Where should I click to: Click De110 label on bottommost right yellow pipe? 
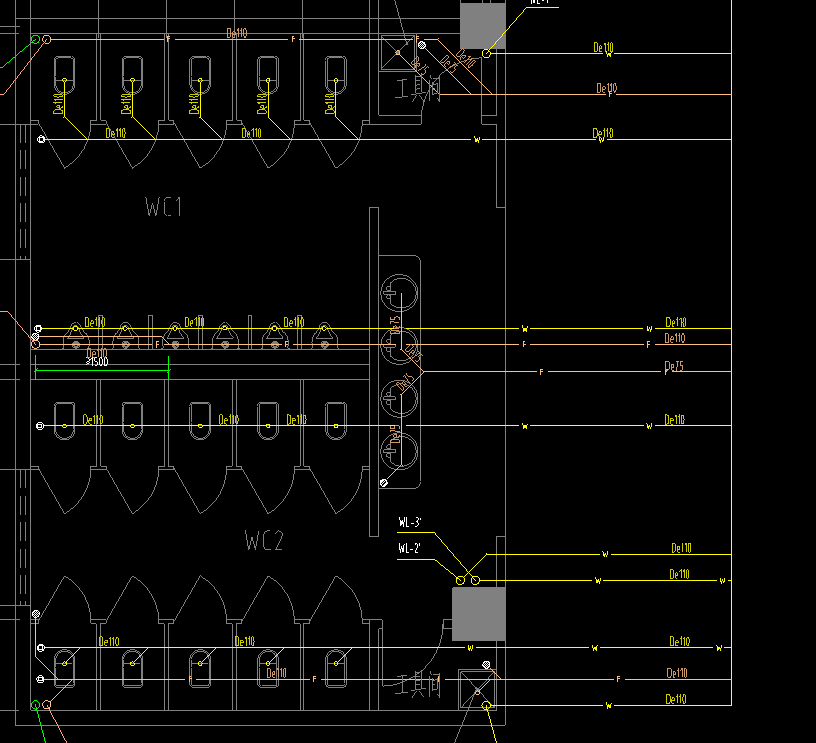click(676, 699)
